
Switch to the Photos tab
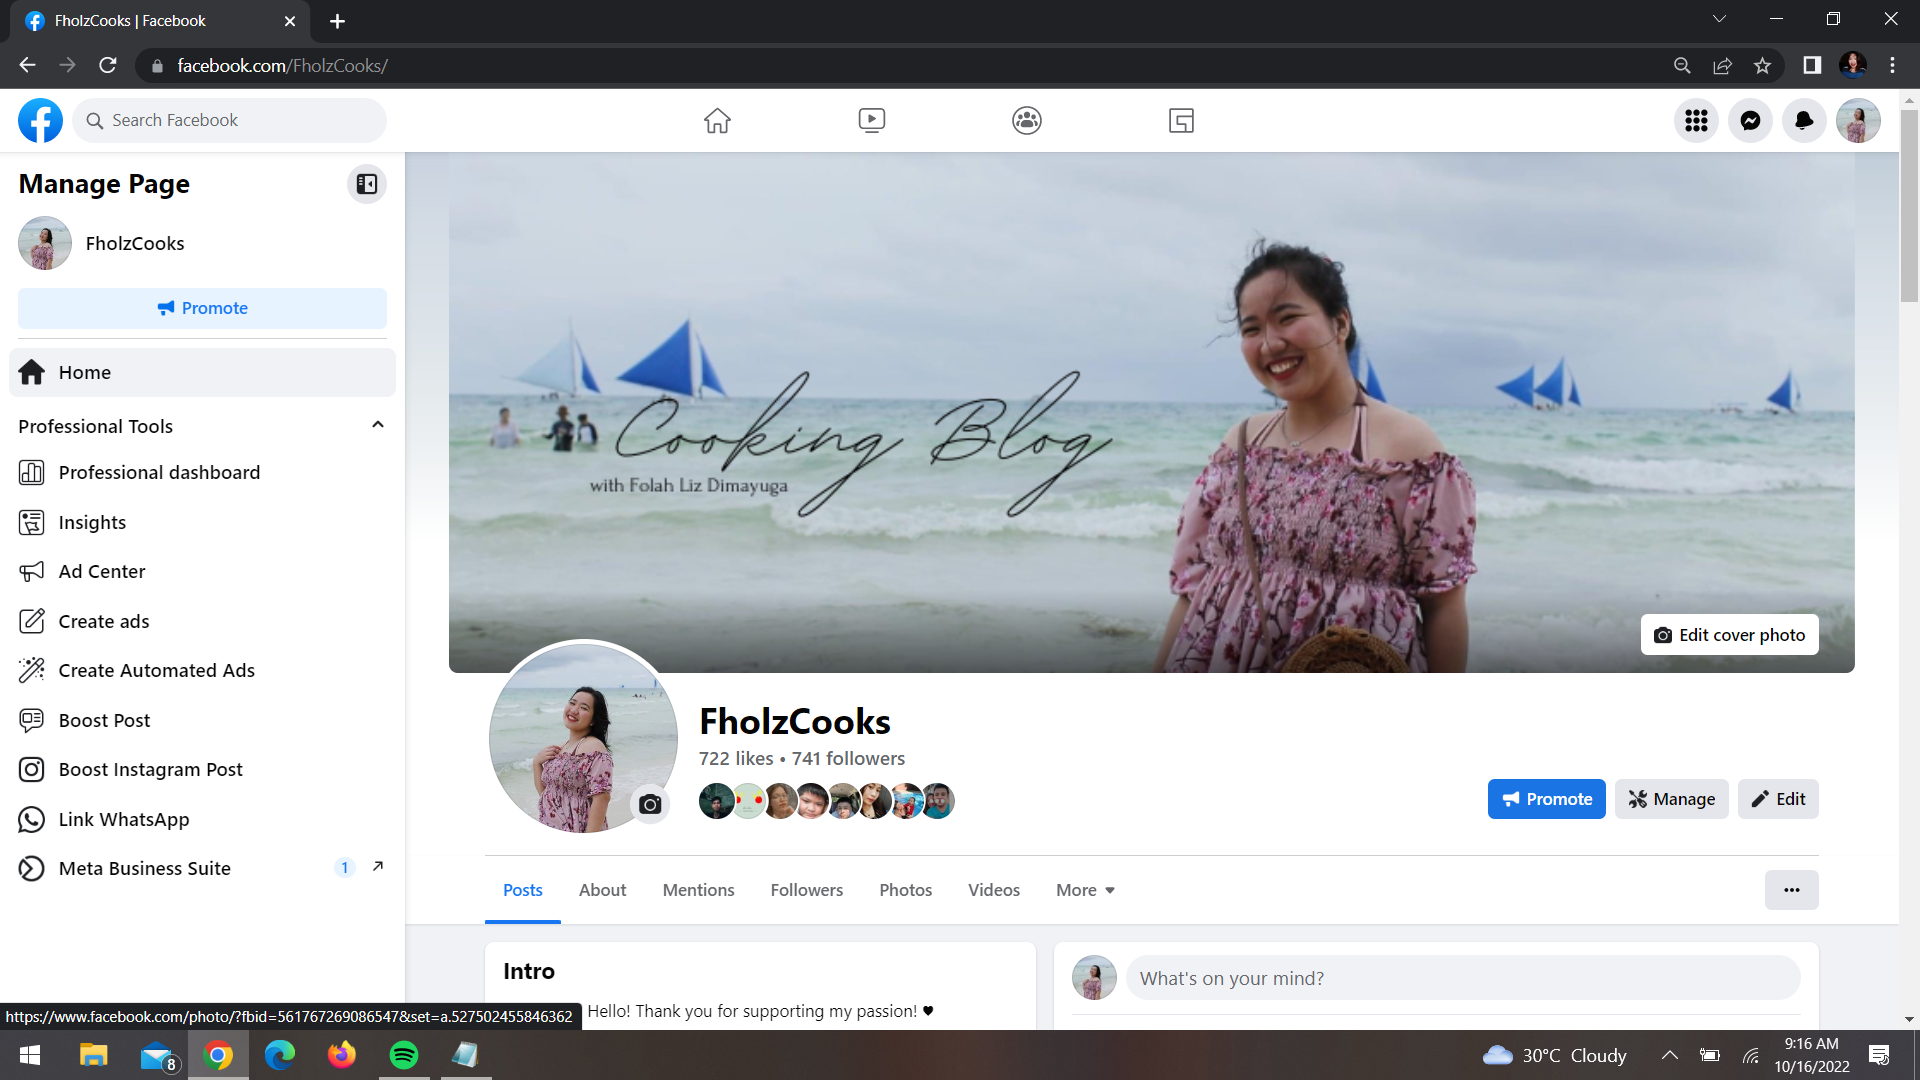point(905,890)
